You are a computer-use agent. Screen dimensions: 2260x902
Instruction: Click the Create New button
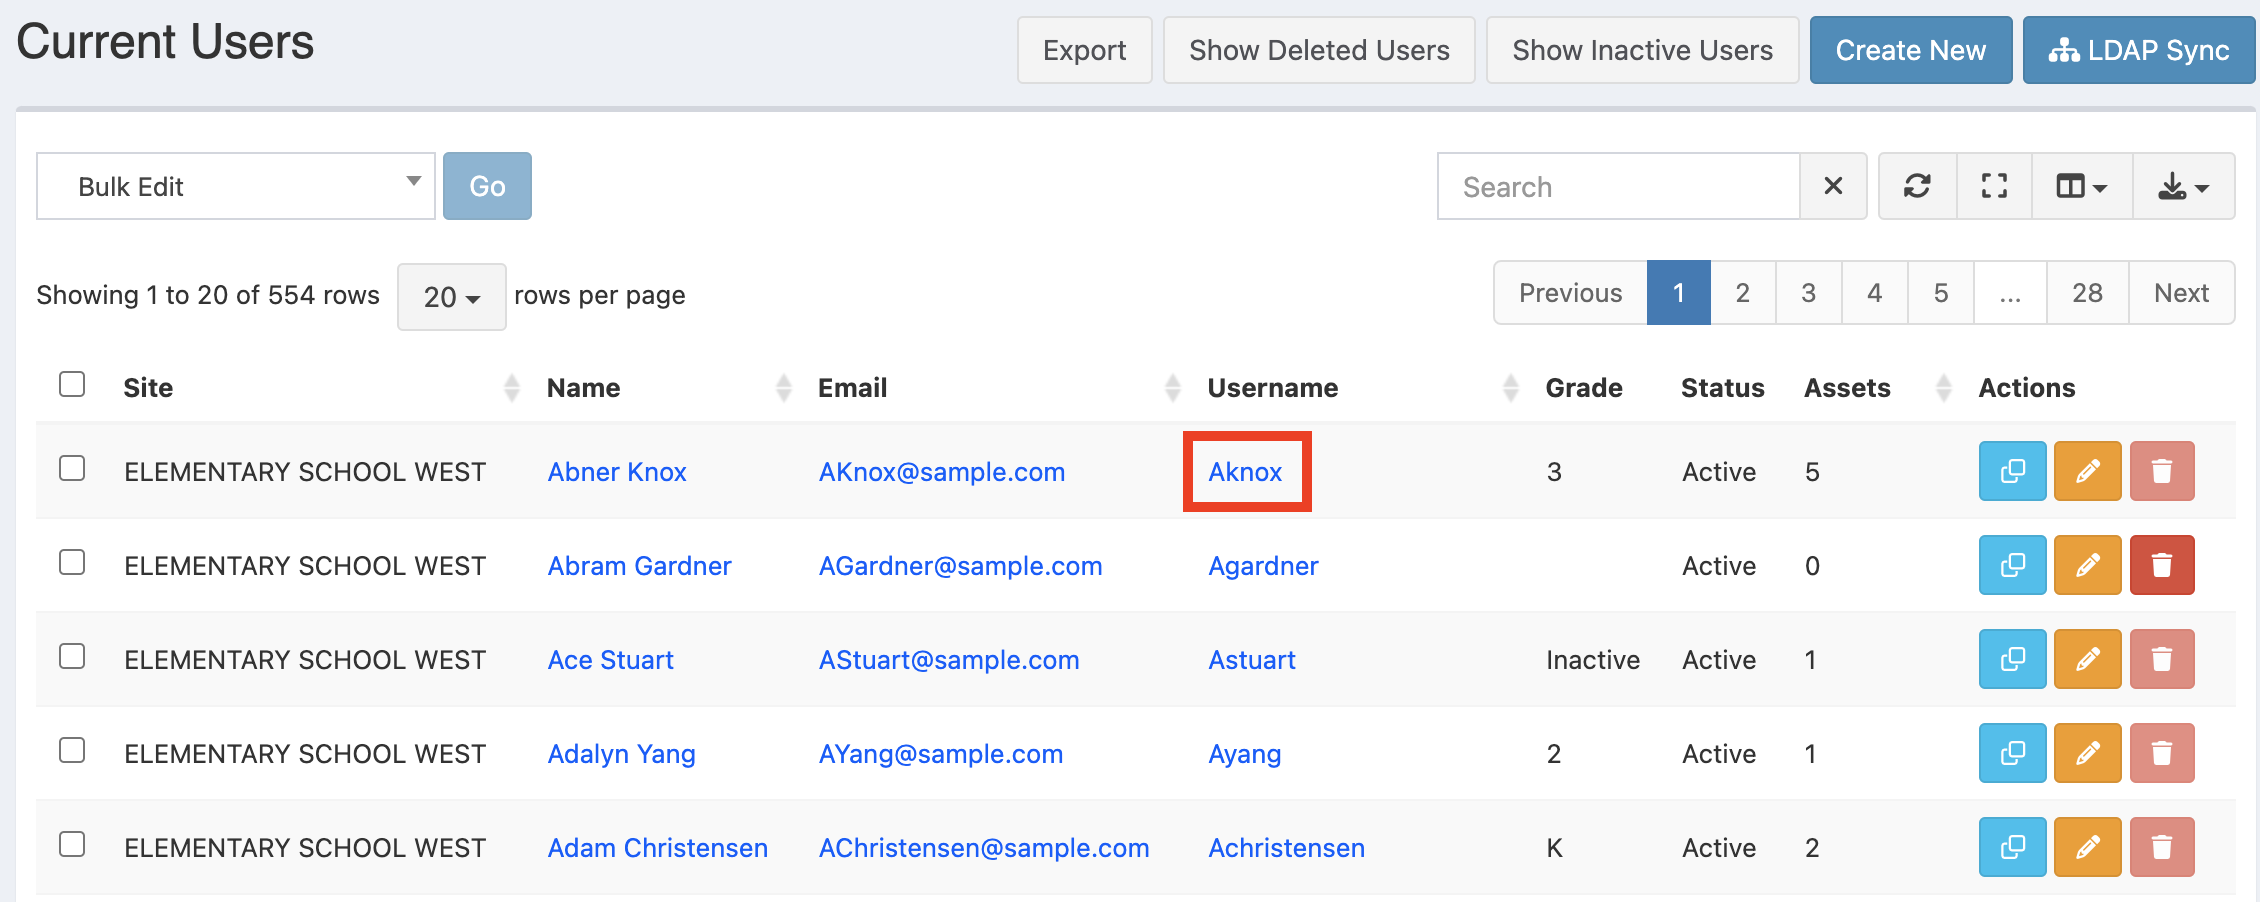[1910, 50]
